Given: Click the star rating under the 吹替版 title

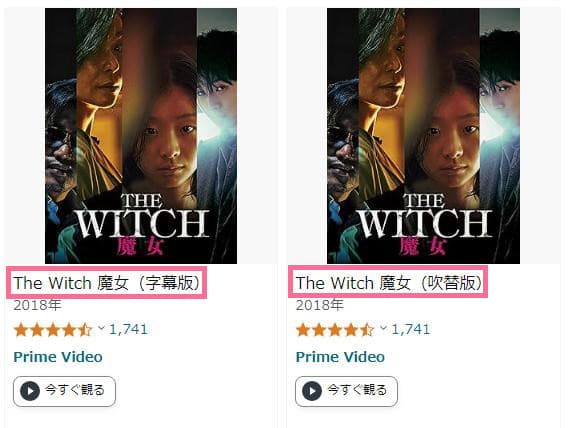Looking at the screenshot, I should (335, 330).
